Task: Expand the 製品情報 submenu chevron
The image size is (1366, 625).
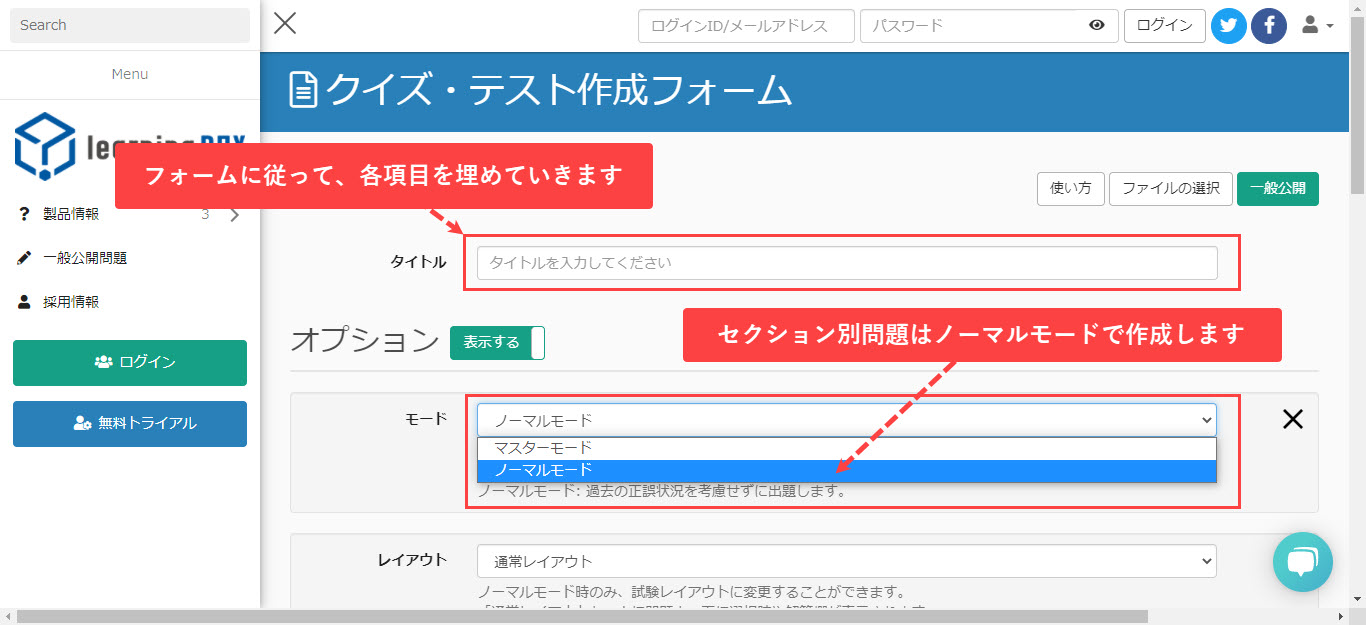Action: pos(235,214)
